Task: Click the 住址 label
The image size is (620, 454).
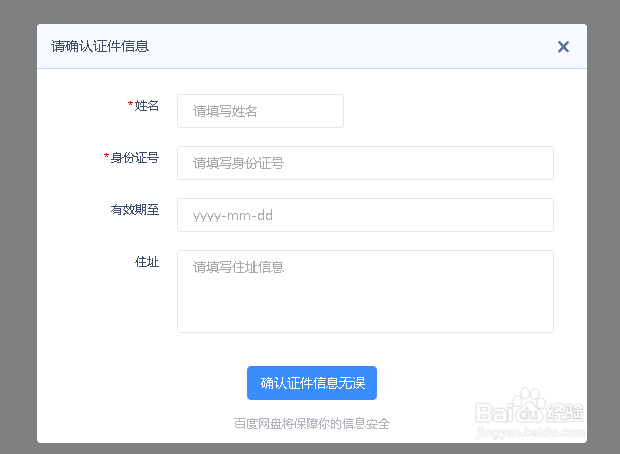Action: tap(147, 262)
